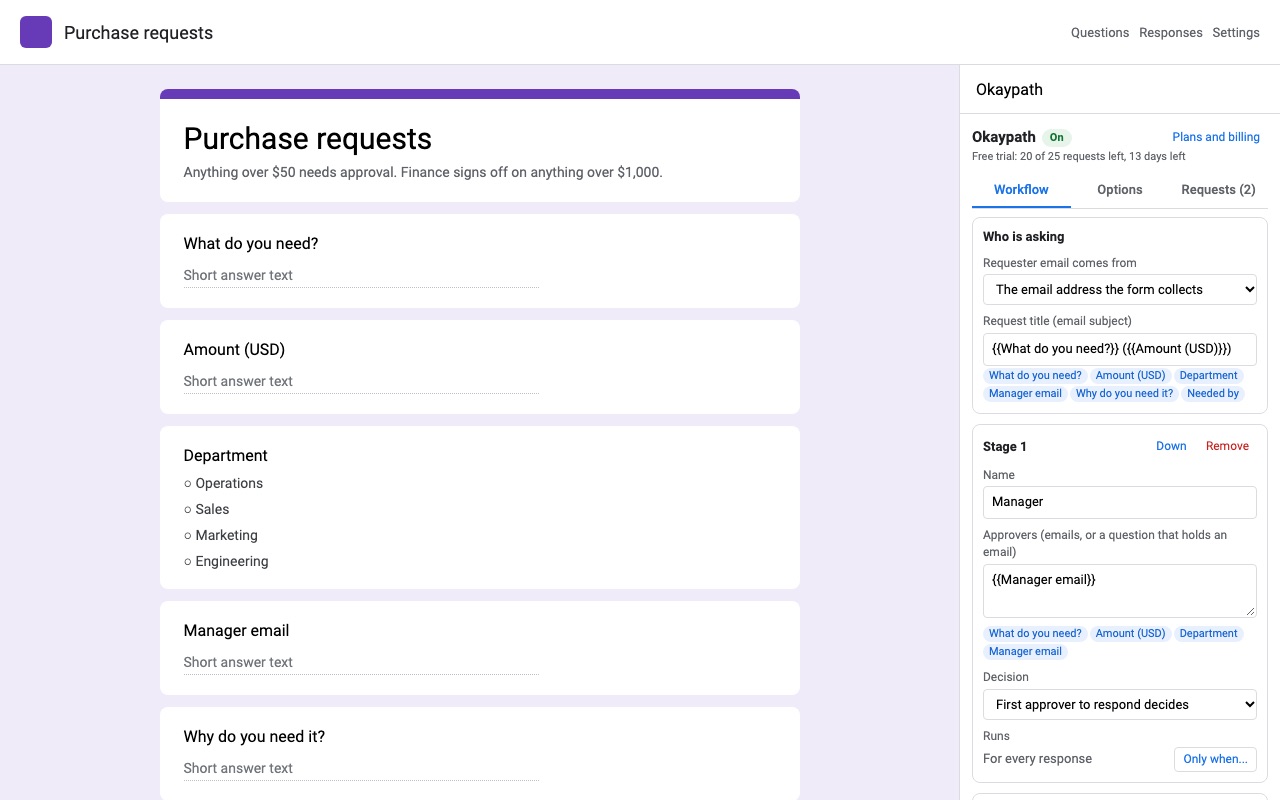Switch to the Options tab
This screenshot has height=800, width=1280.
pos(1120,190)
